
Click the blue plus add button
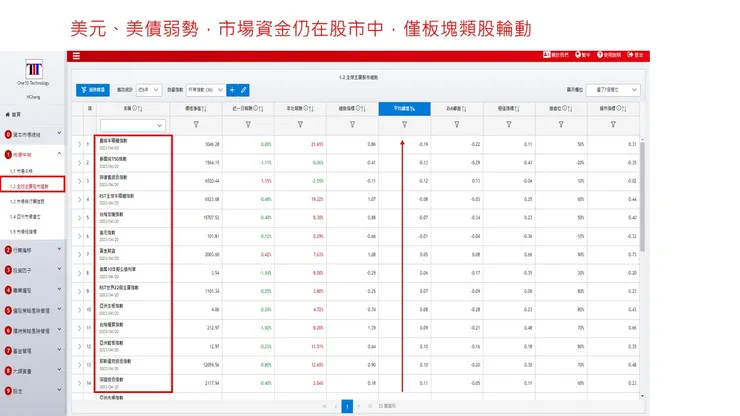click(x=232, y=90)
